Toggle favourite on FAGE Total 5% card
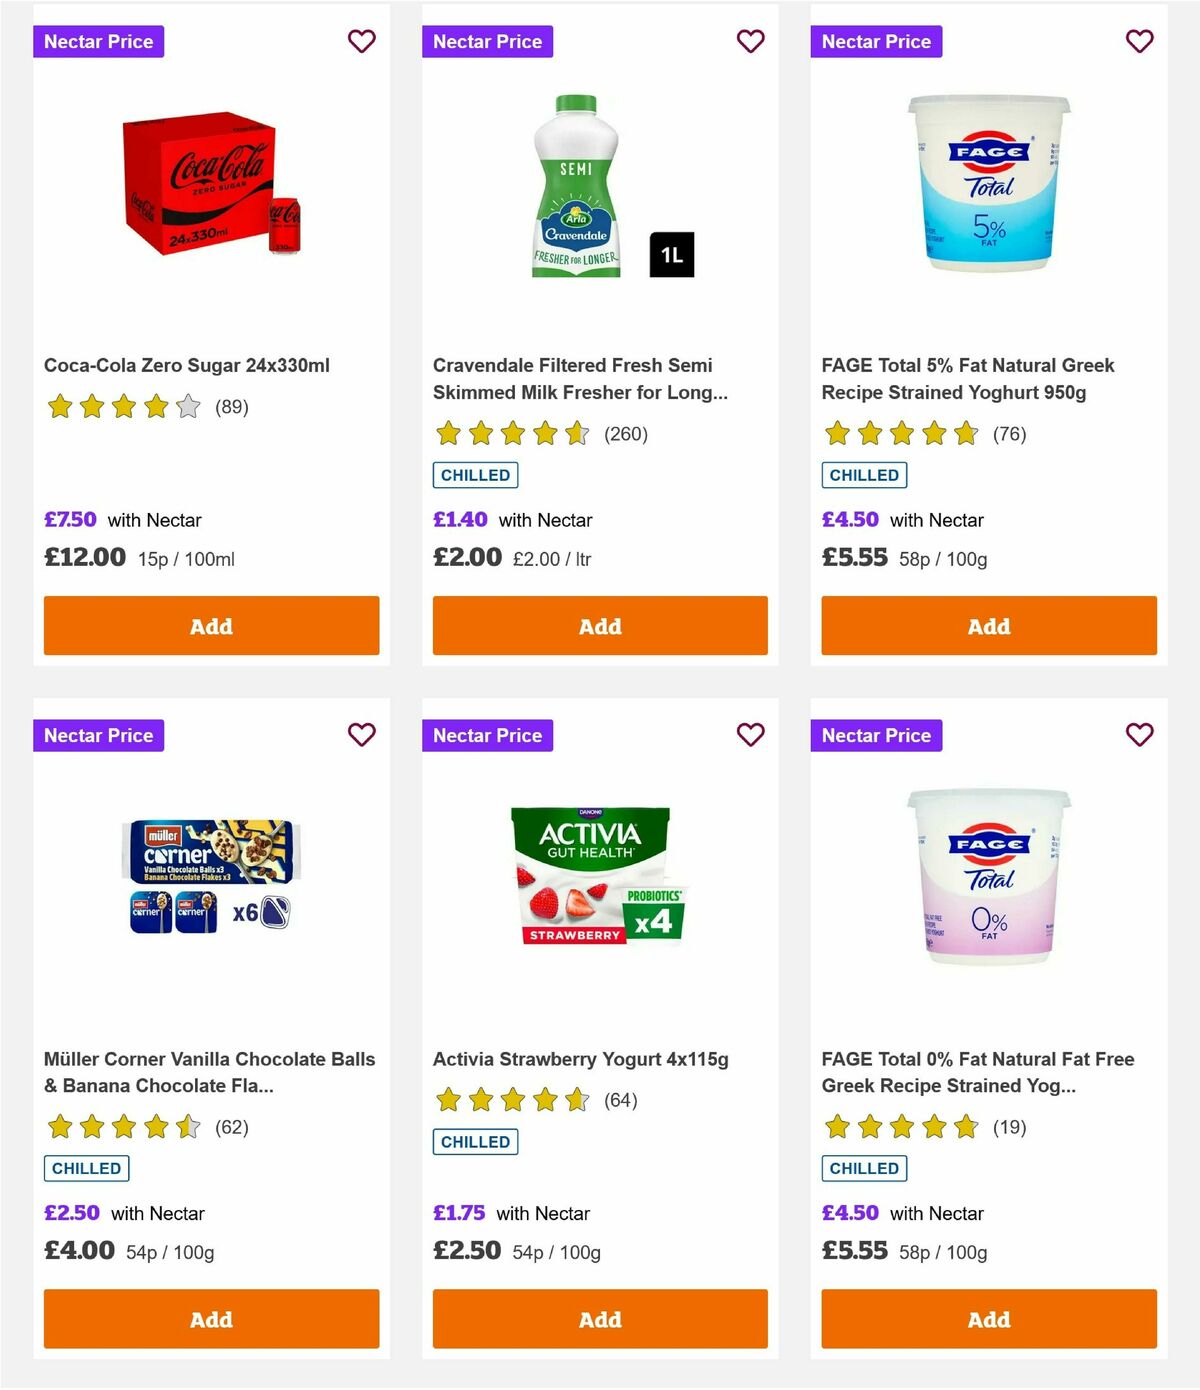 pyautogui.click(x=1138, y=41)
